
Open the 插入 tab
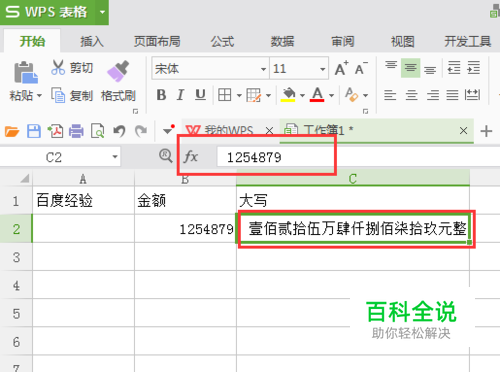click(92, 41)
